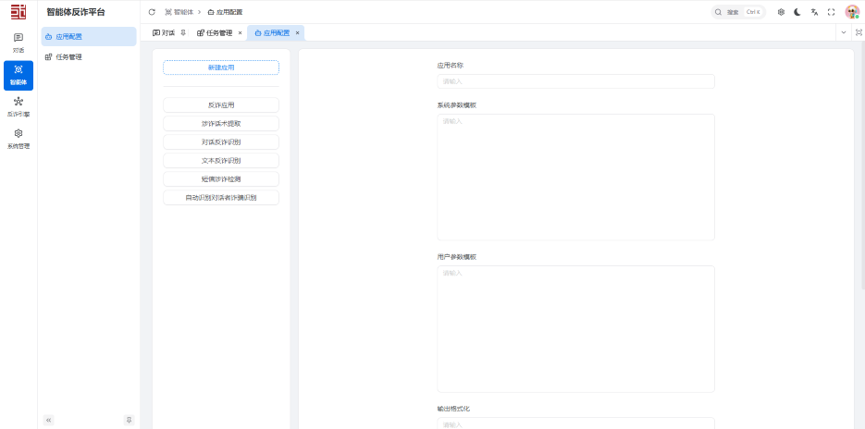
Task: Switch to the 对话 tab
Action: (x=164, y=33)
